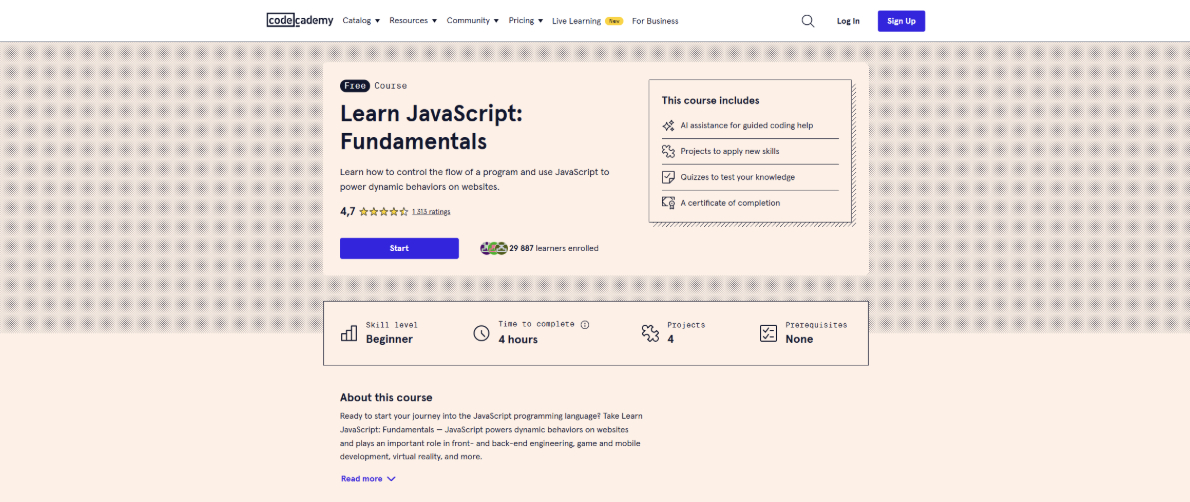1190x502 pixels.
Task: Click the Prerequisites checklist icon
Action: pos(768,333)
